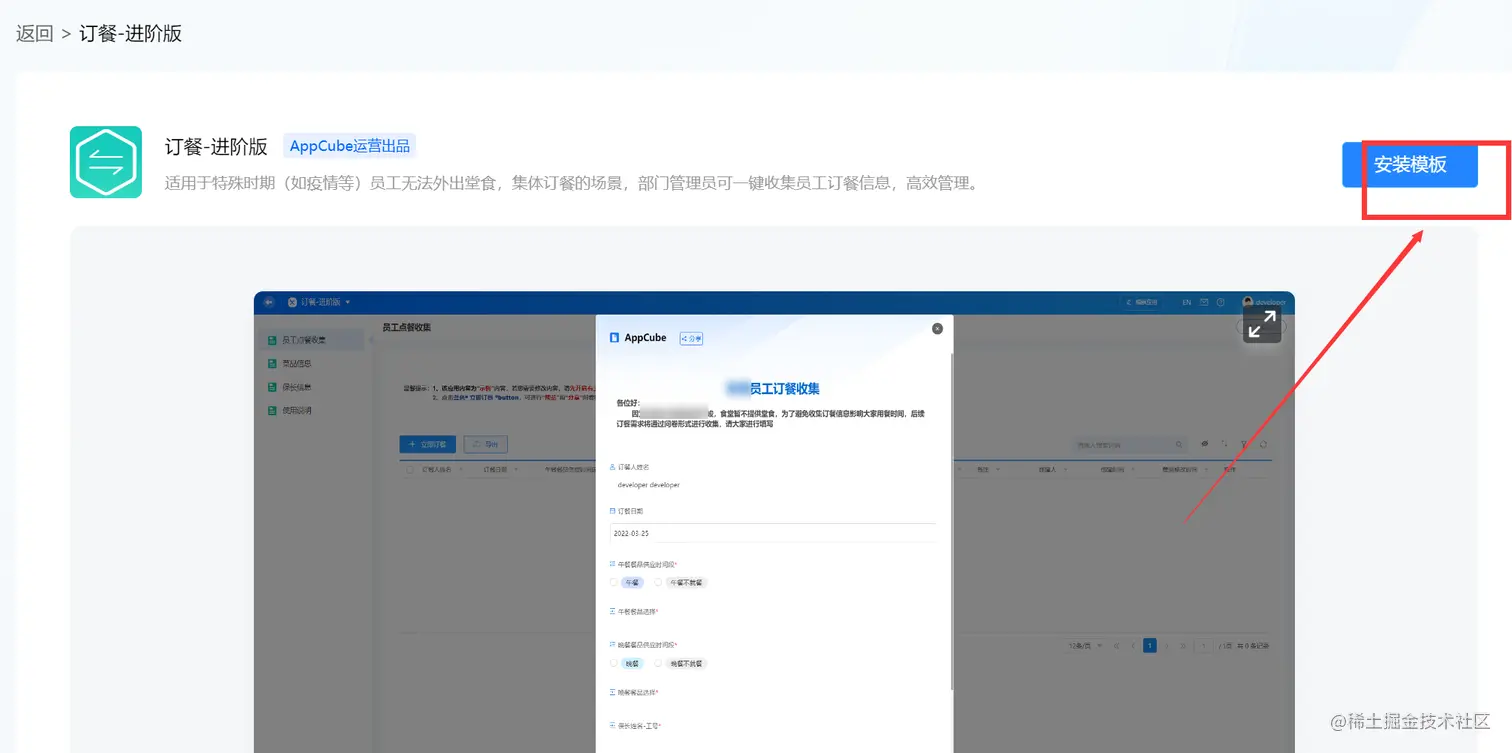Click the mail icon in preview header
Viewport: 1512px width, 753px height.
point(1204,302)
